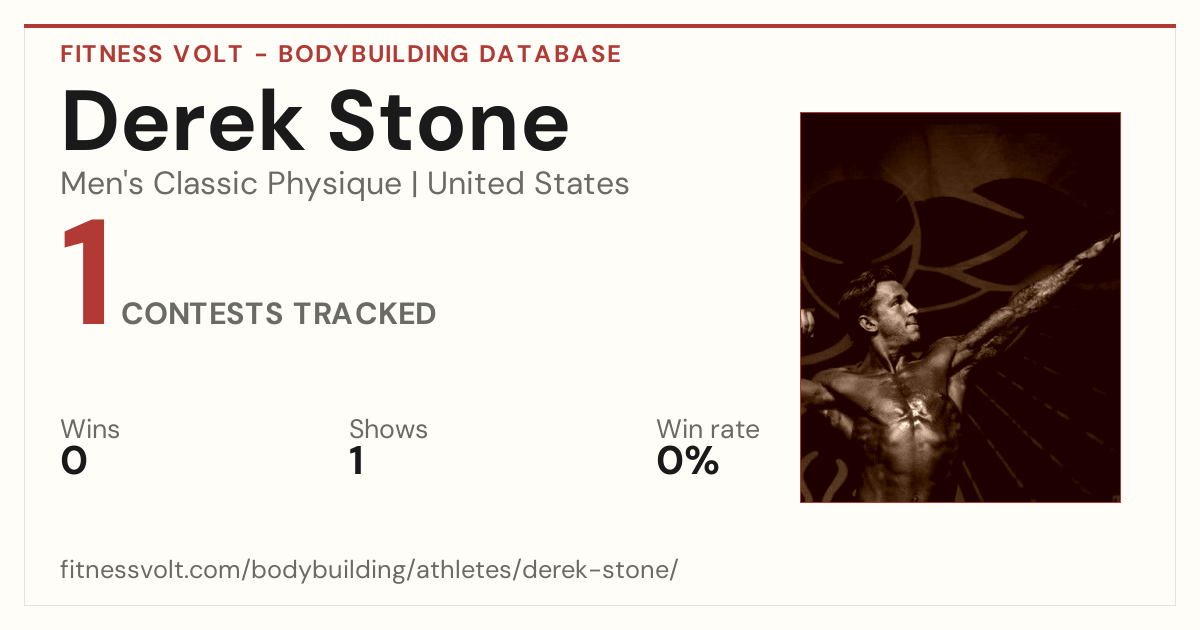Select the Men's Classic Physique division text

(232, 184)
